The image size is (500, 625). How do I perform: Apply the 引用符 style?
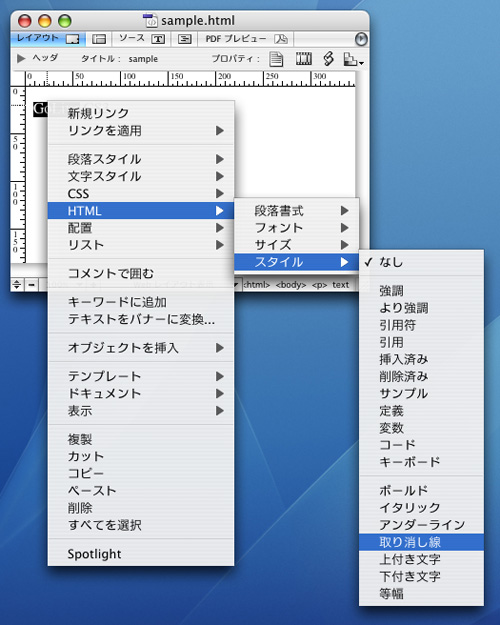[x=421, y=325]
